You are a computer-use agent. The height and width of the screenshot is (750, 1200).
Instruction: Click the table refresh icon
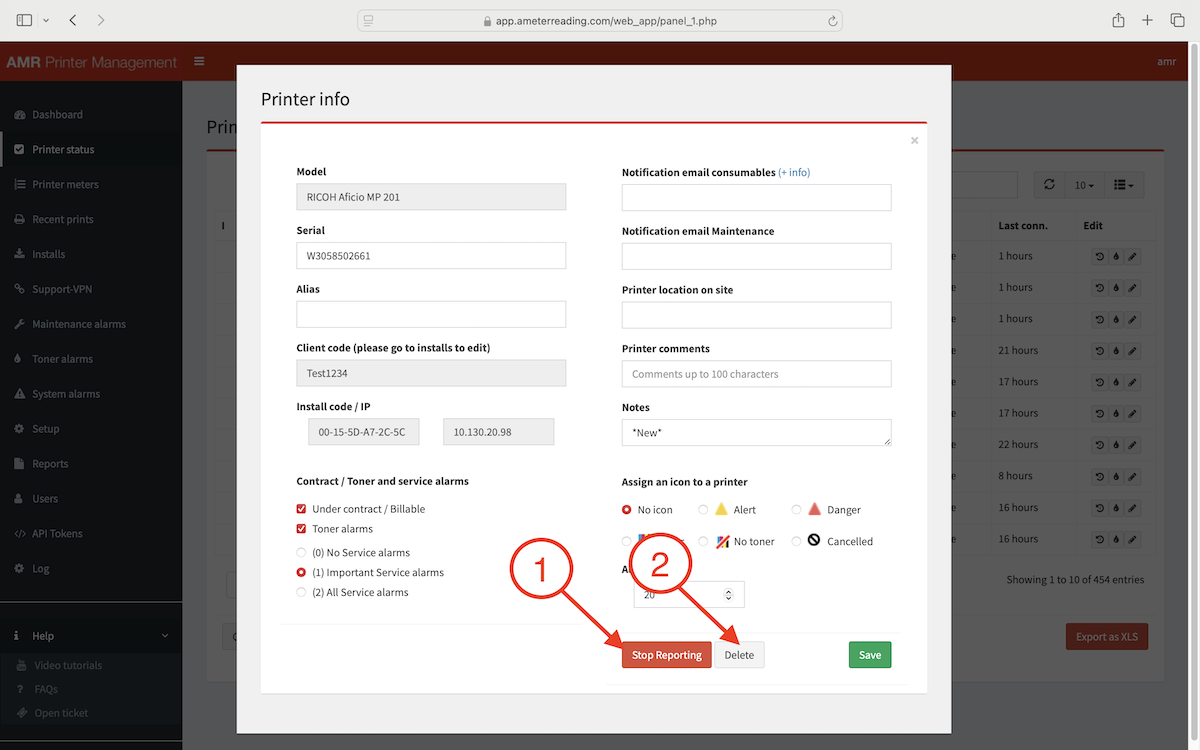coord(1048,185)
